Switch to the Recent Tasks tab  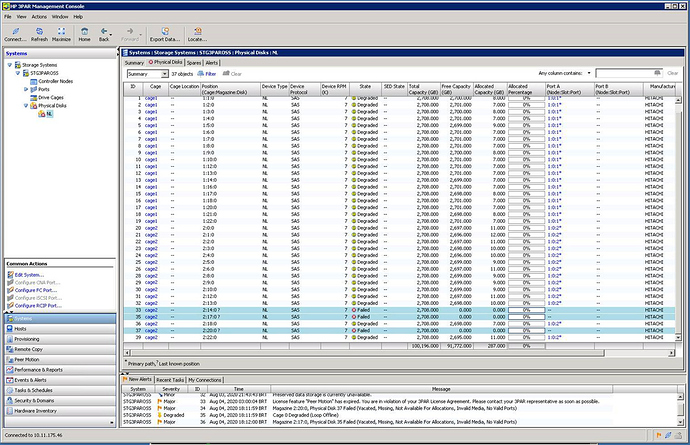[x=170, y=380]
